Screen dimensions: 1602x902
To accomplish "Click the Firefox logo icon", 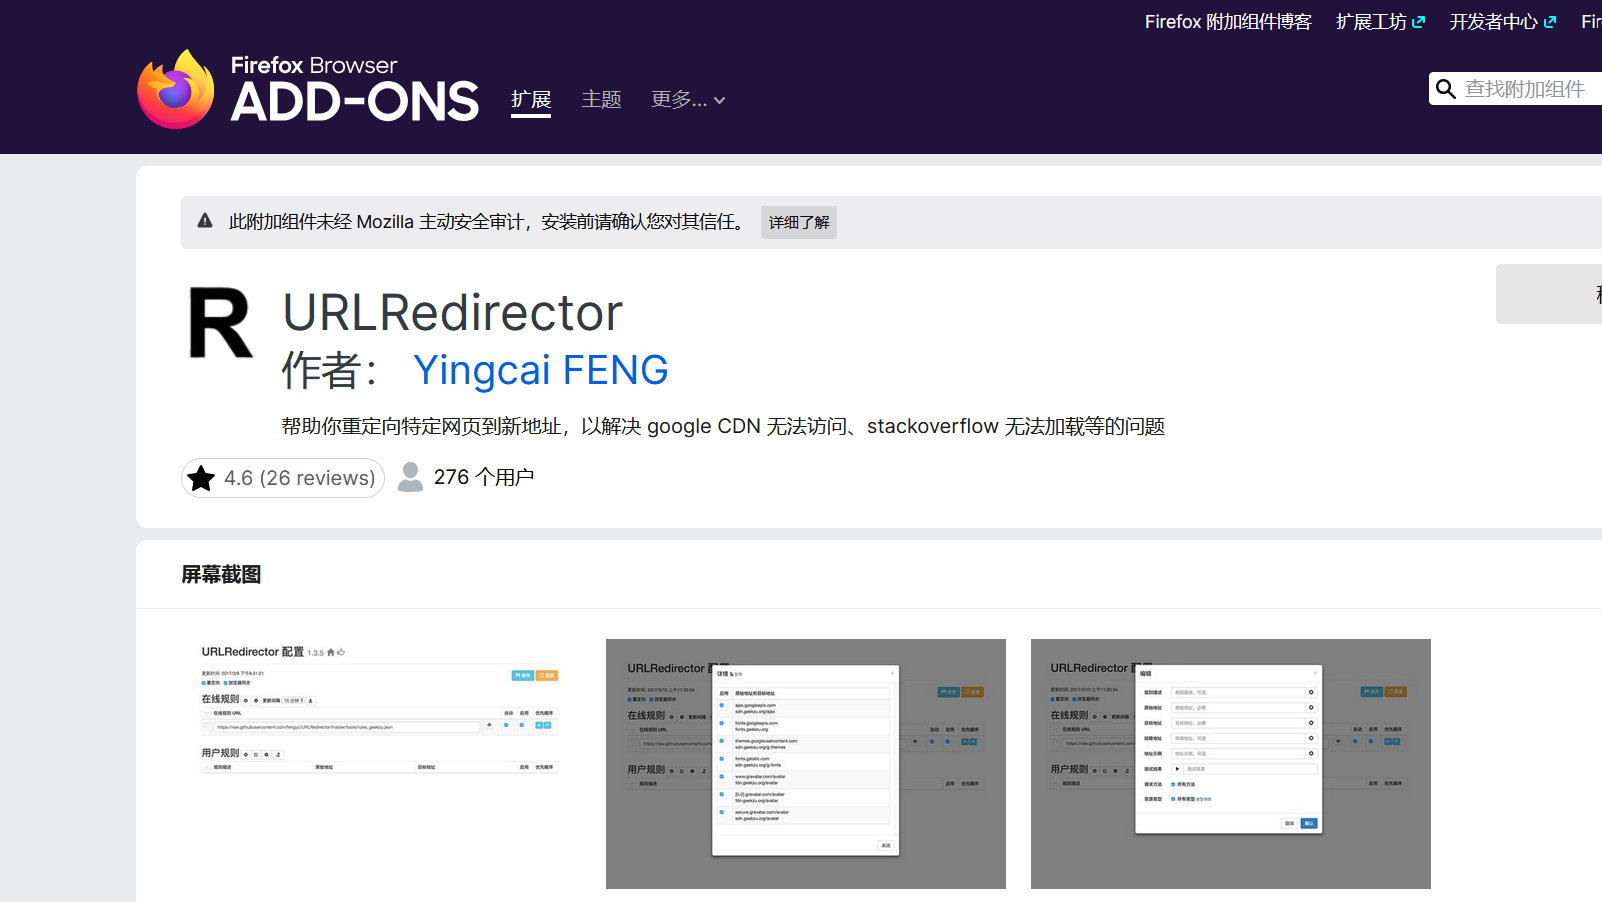I will click(176, 90).
